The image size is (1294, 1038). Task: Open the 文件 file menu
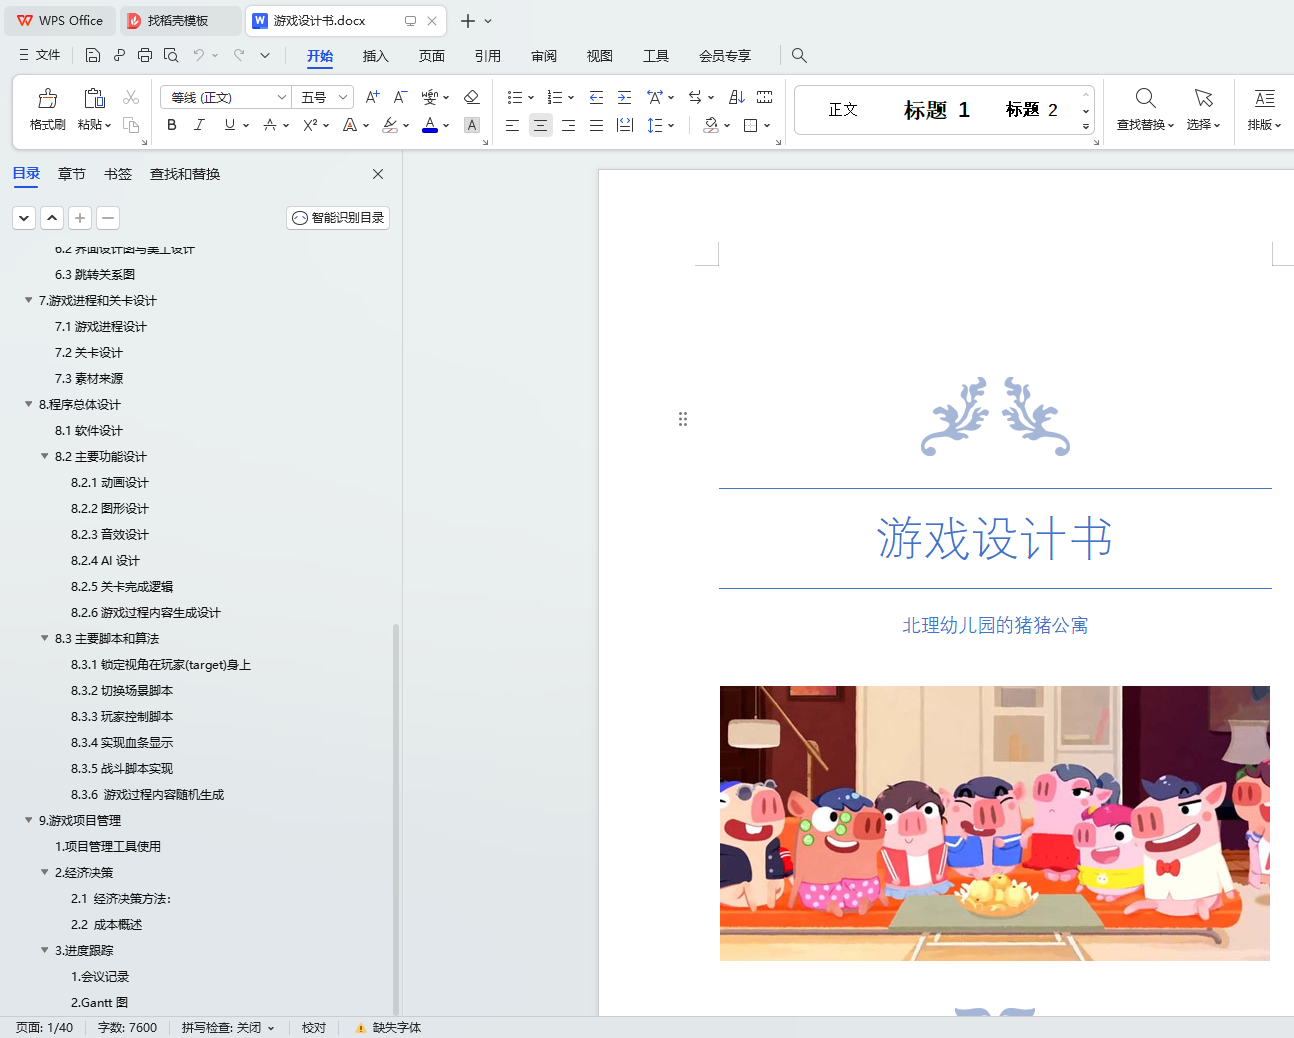pos(40,55)
